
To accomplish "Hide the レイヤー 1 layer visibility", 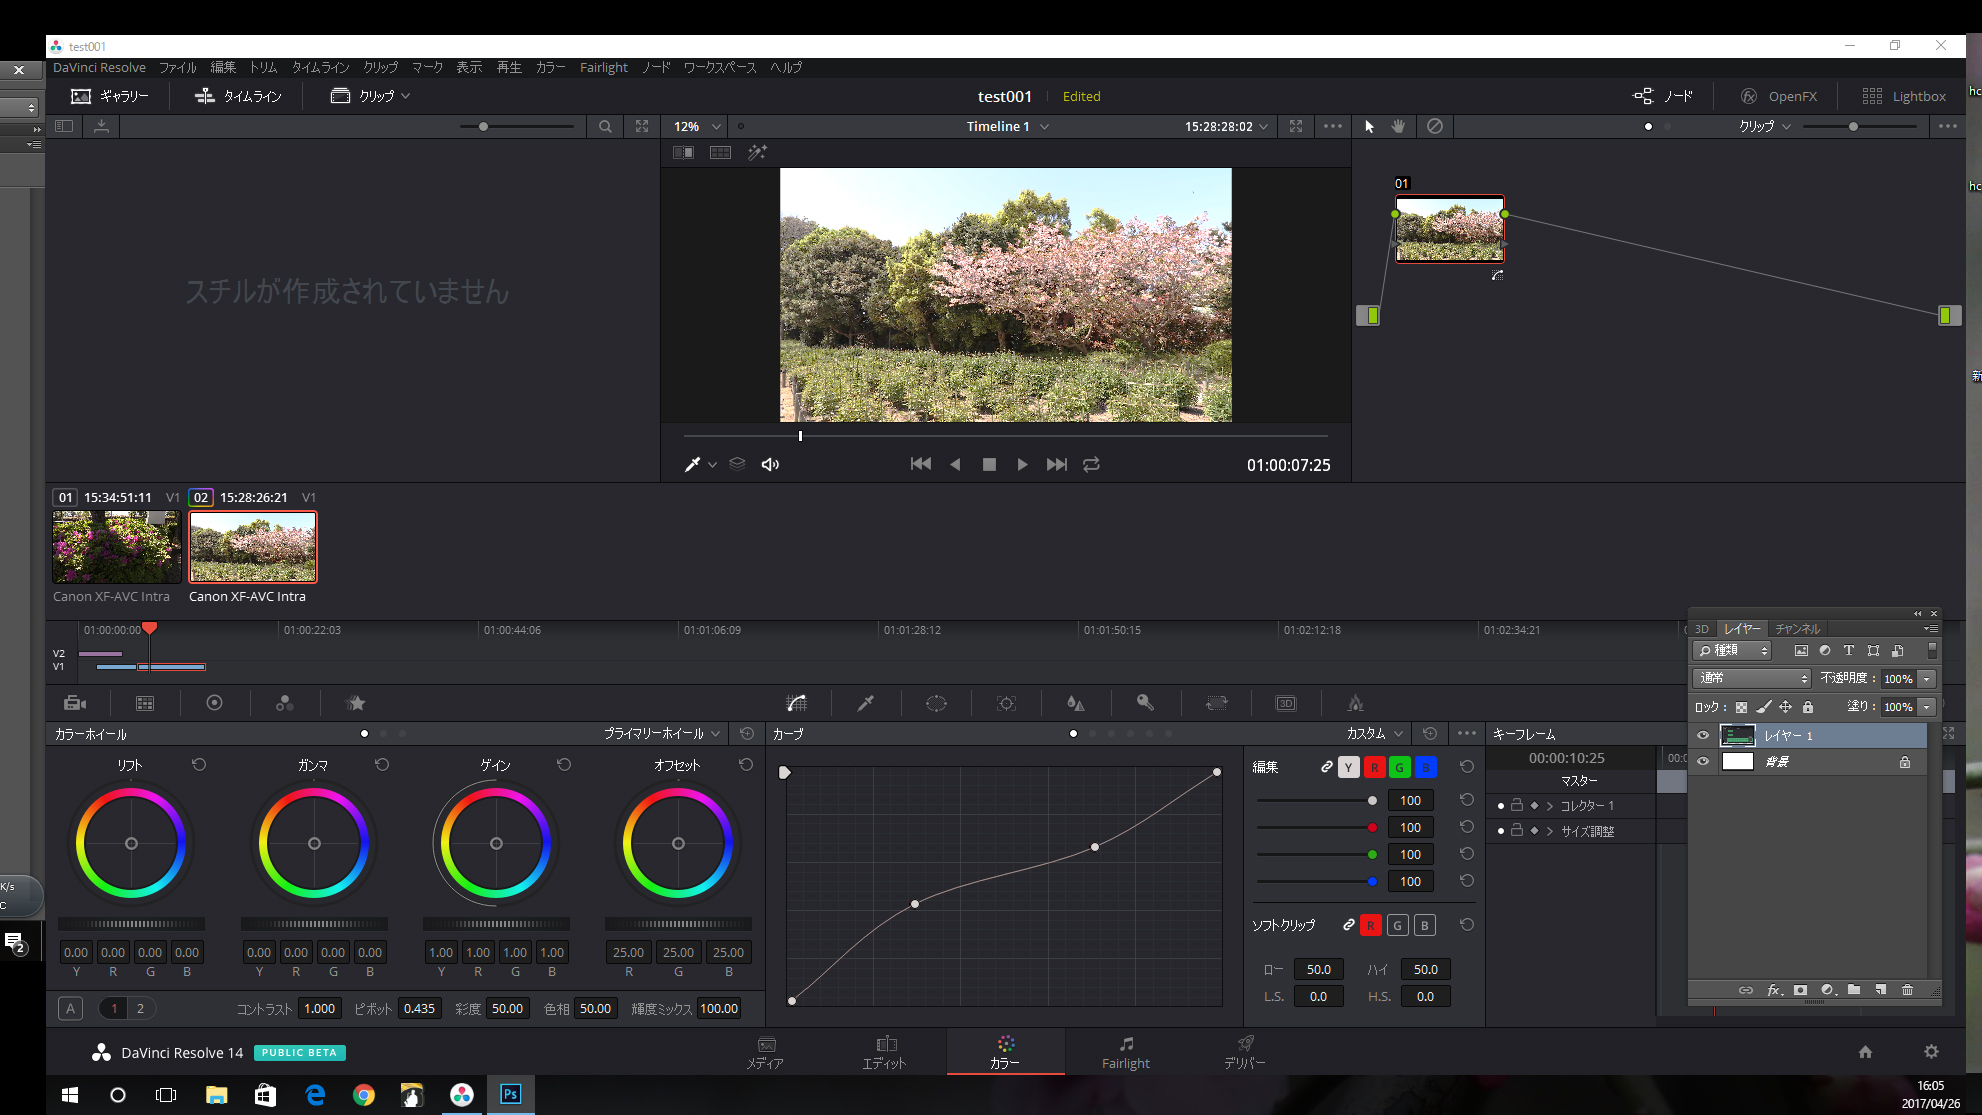I will 1703,735.
